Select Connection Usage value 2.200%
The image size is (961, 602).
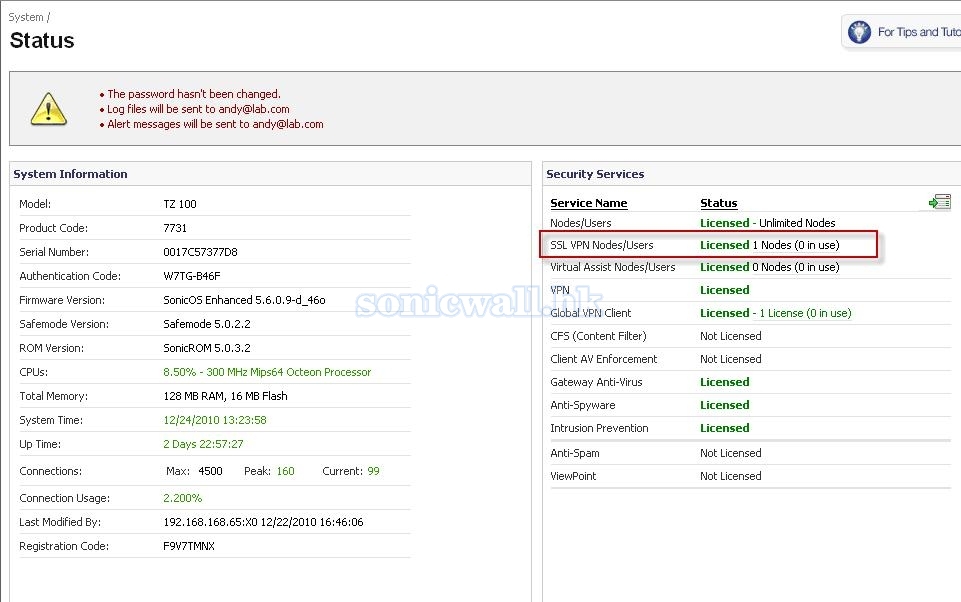point(183,498)
